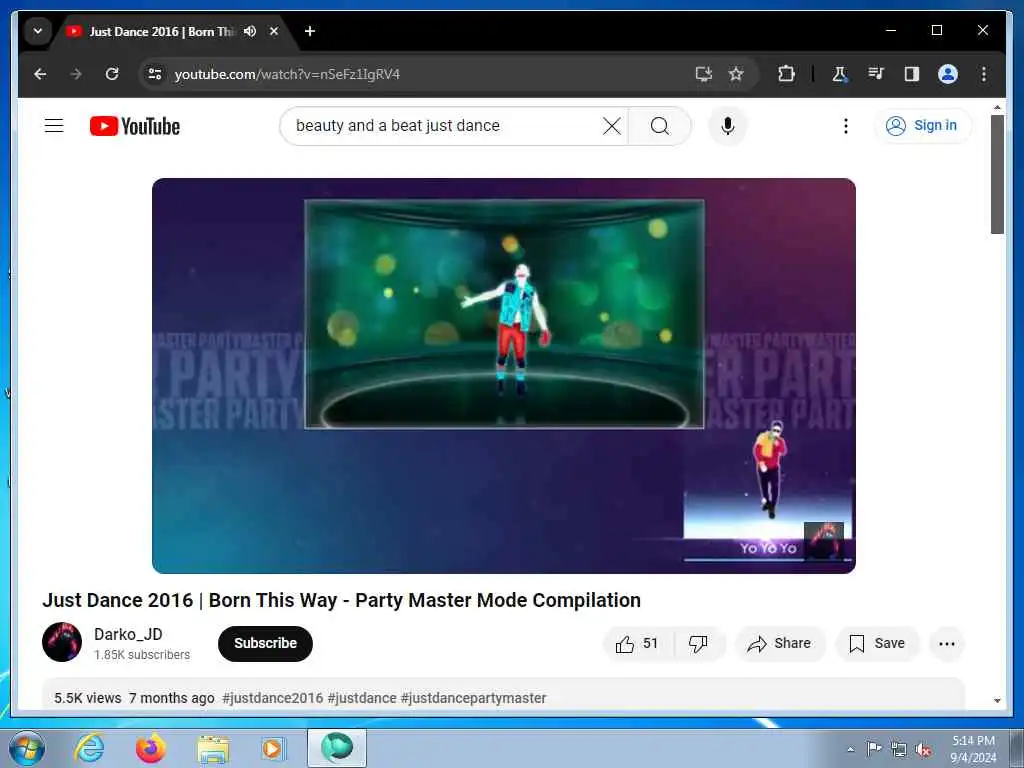Clear the search query with the X
This screenshot has width=1024, height=768.
(x=611, y=126)
